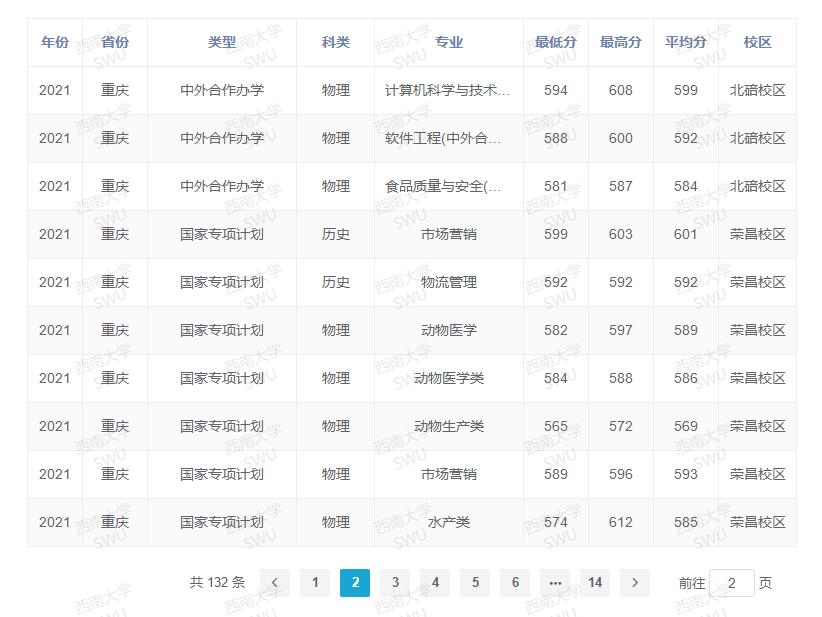Jump to page 6 of results
822x617 pixels.
[x=515, y=582]
